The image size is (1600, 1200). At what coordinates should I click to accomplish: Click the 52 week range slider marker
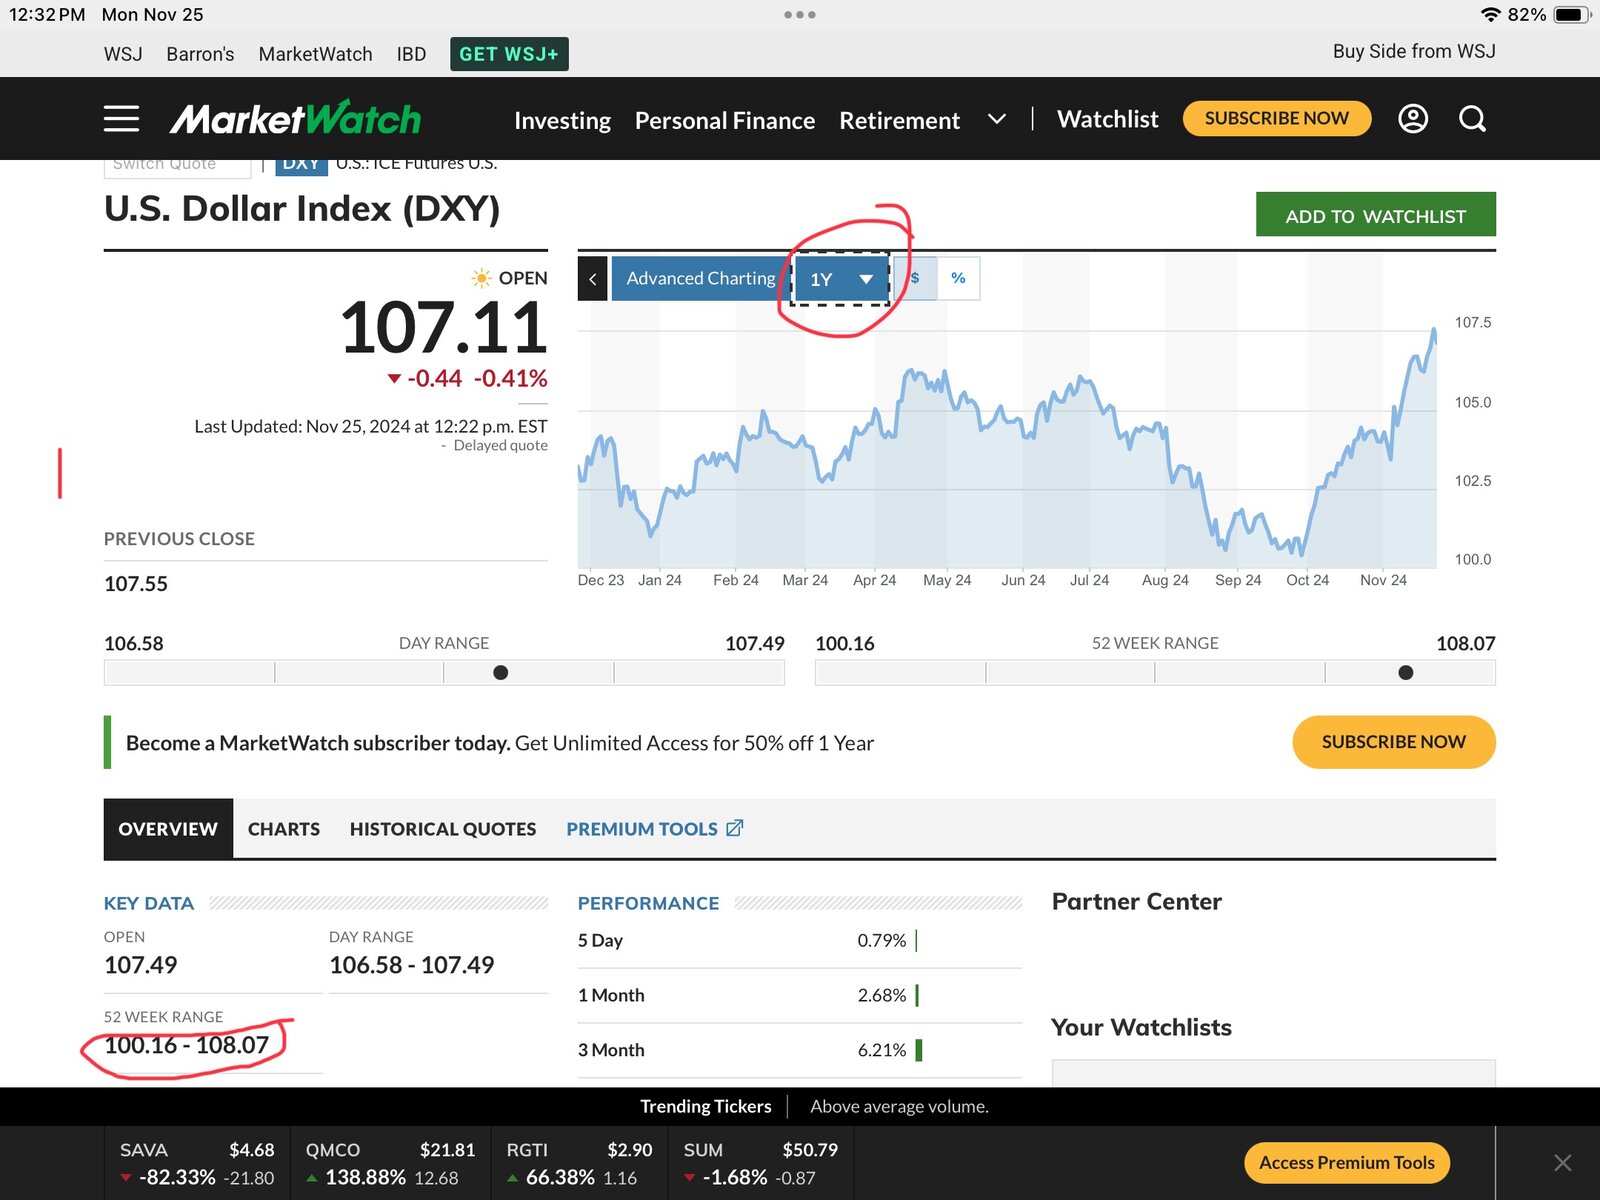(1406, 673)
